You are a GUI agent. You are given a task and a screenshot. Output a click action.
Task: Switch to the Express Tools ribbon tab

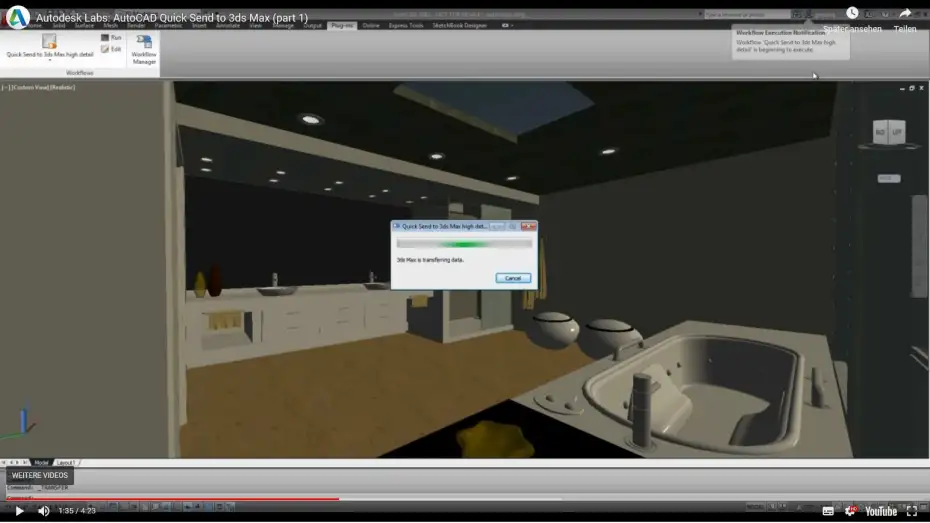point(406,25)
